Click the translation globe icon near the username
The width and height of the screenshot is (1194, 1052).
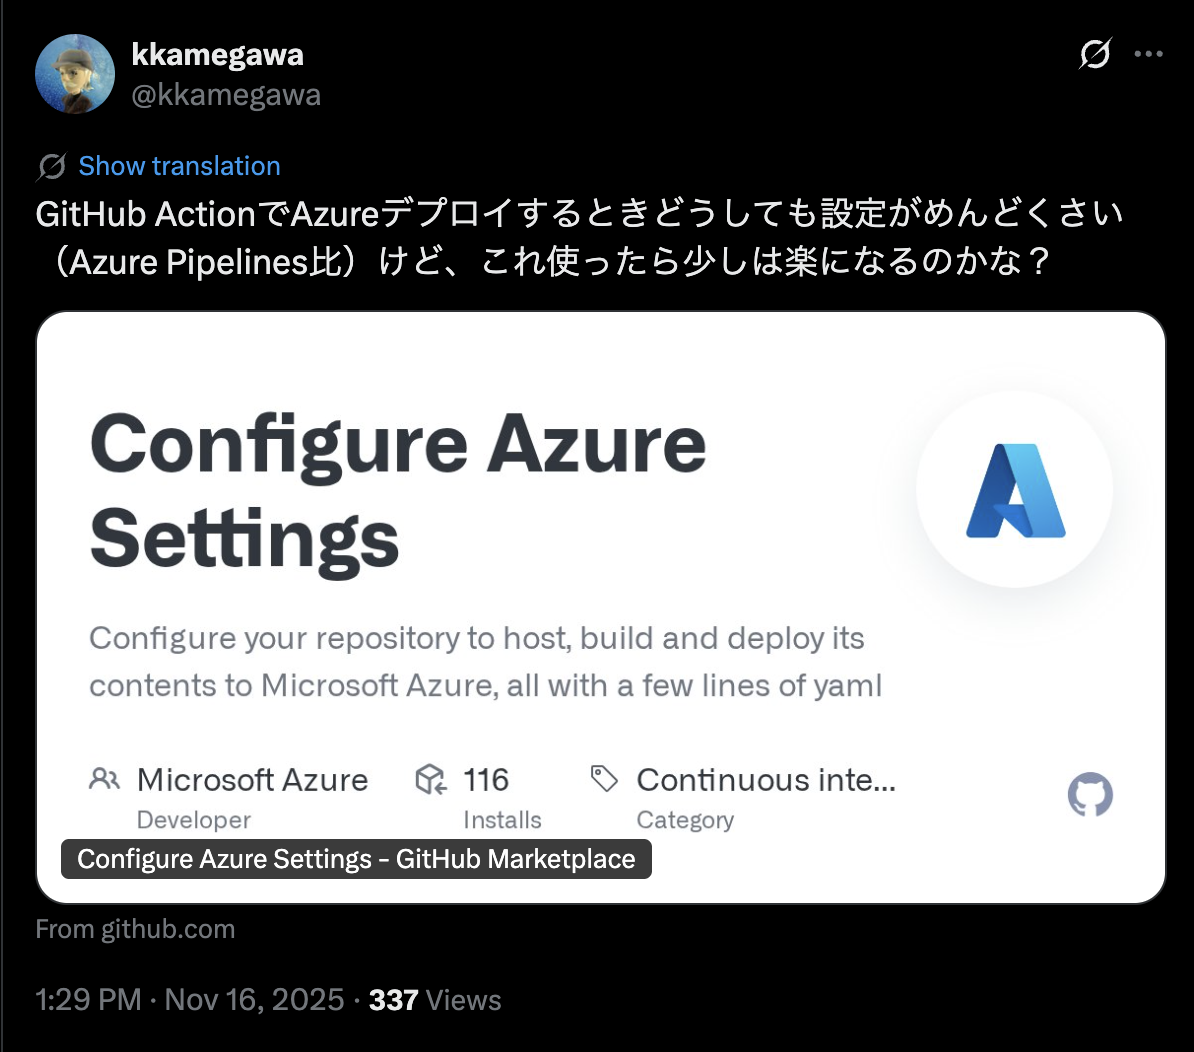click(51, 165)
